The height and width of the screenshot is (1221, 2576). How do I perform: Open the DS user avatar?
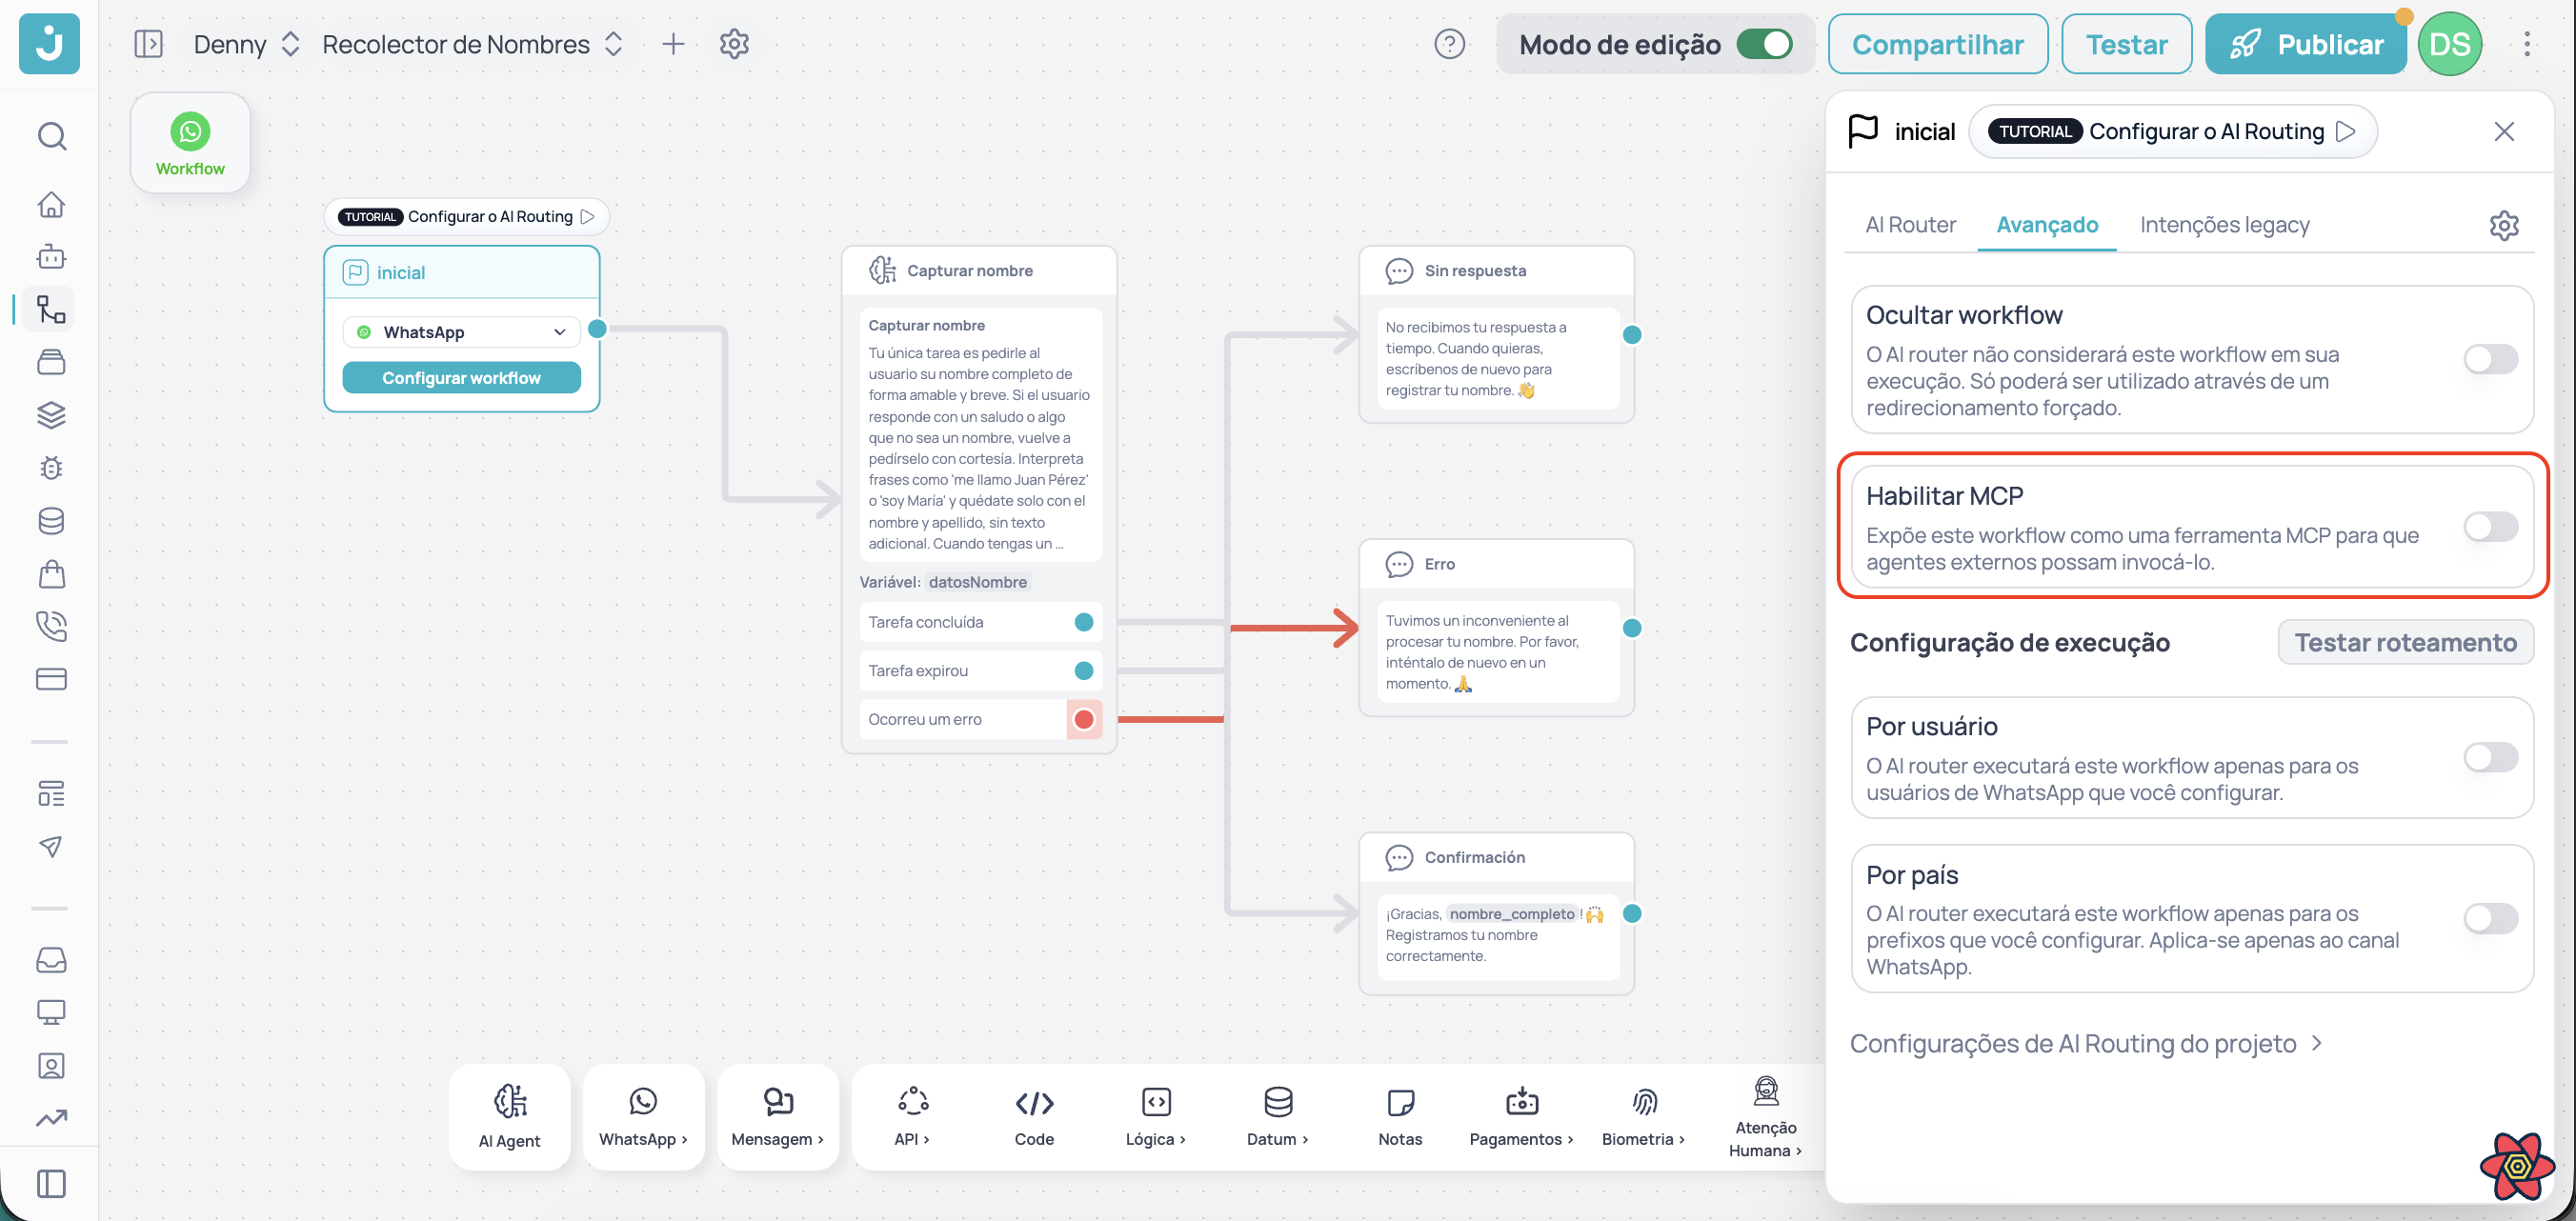point(2449,44)
